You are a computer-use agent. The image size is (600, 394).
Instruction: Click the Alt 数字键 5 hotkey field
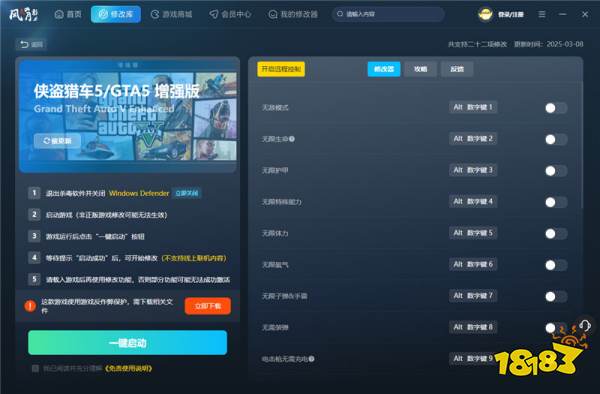pos(473,233)
